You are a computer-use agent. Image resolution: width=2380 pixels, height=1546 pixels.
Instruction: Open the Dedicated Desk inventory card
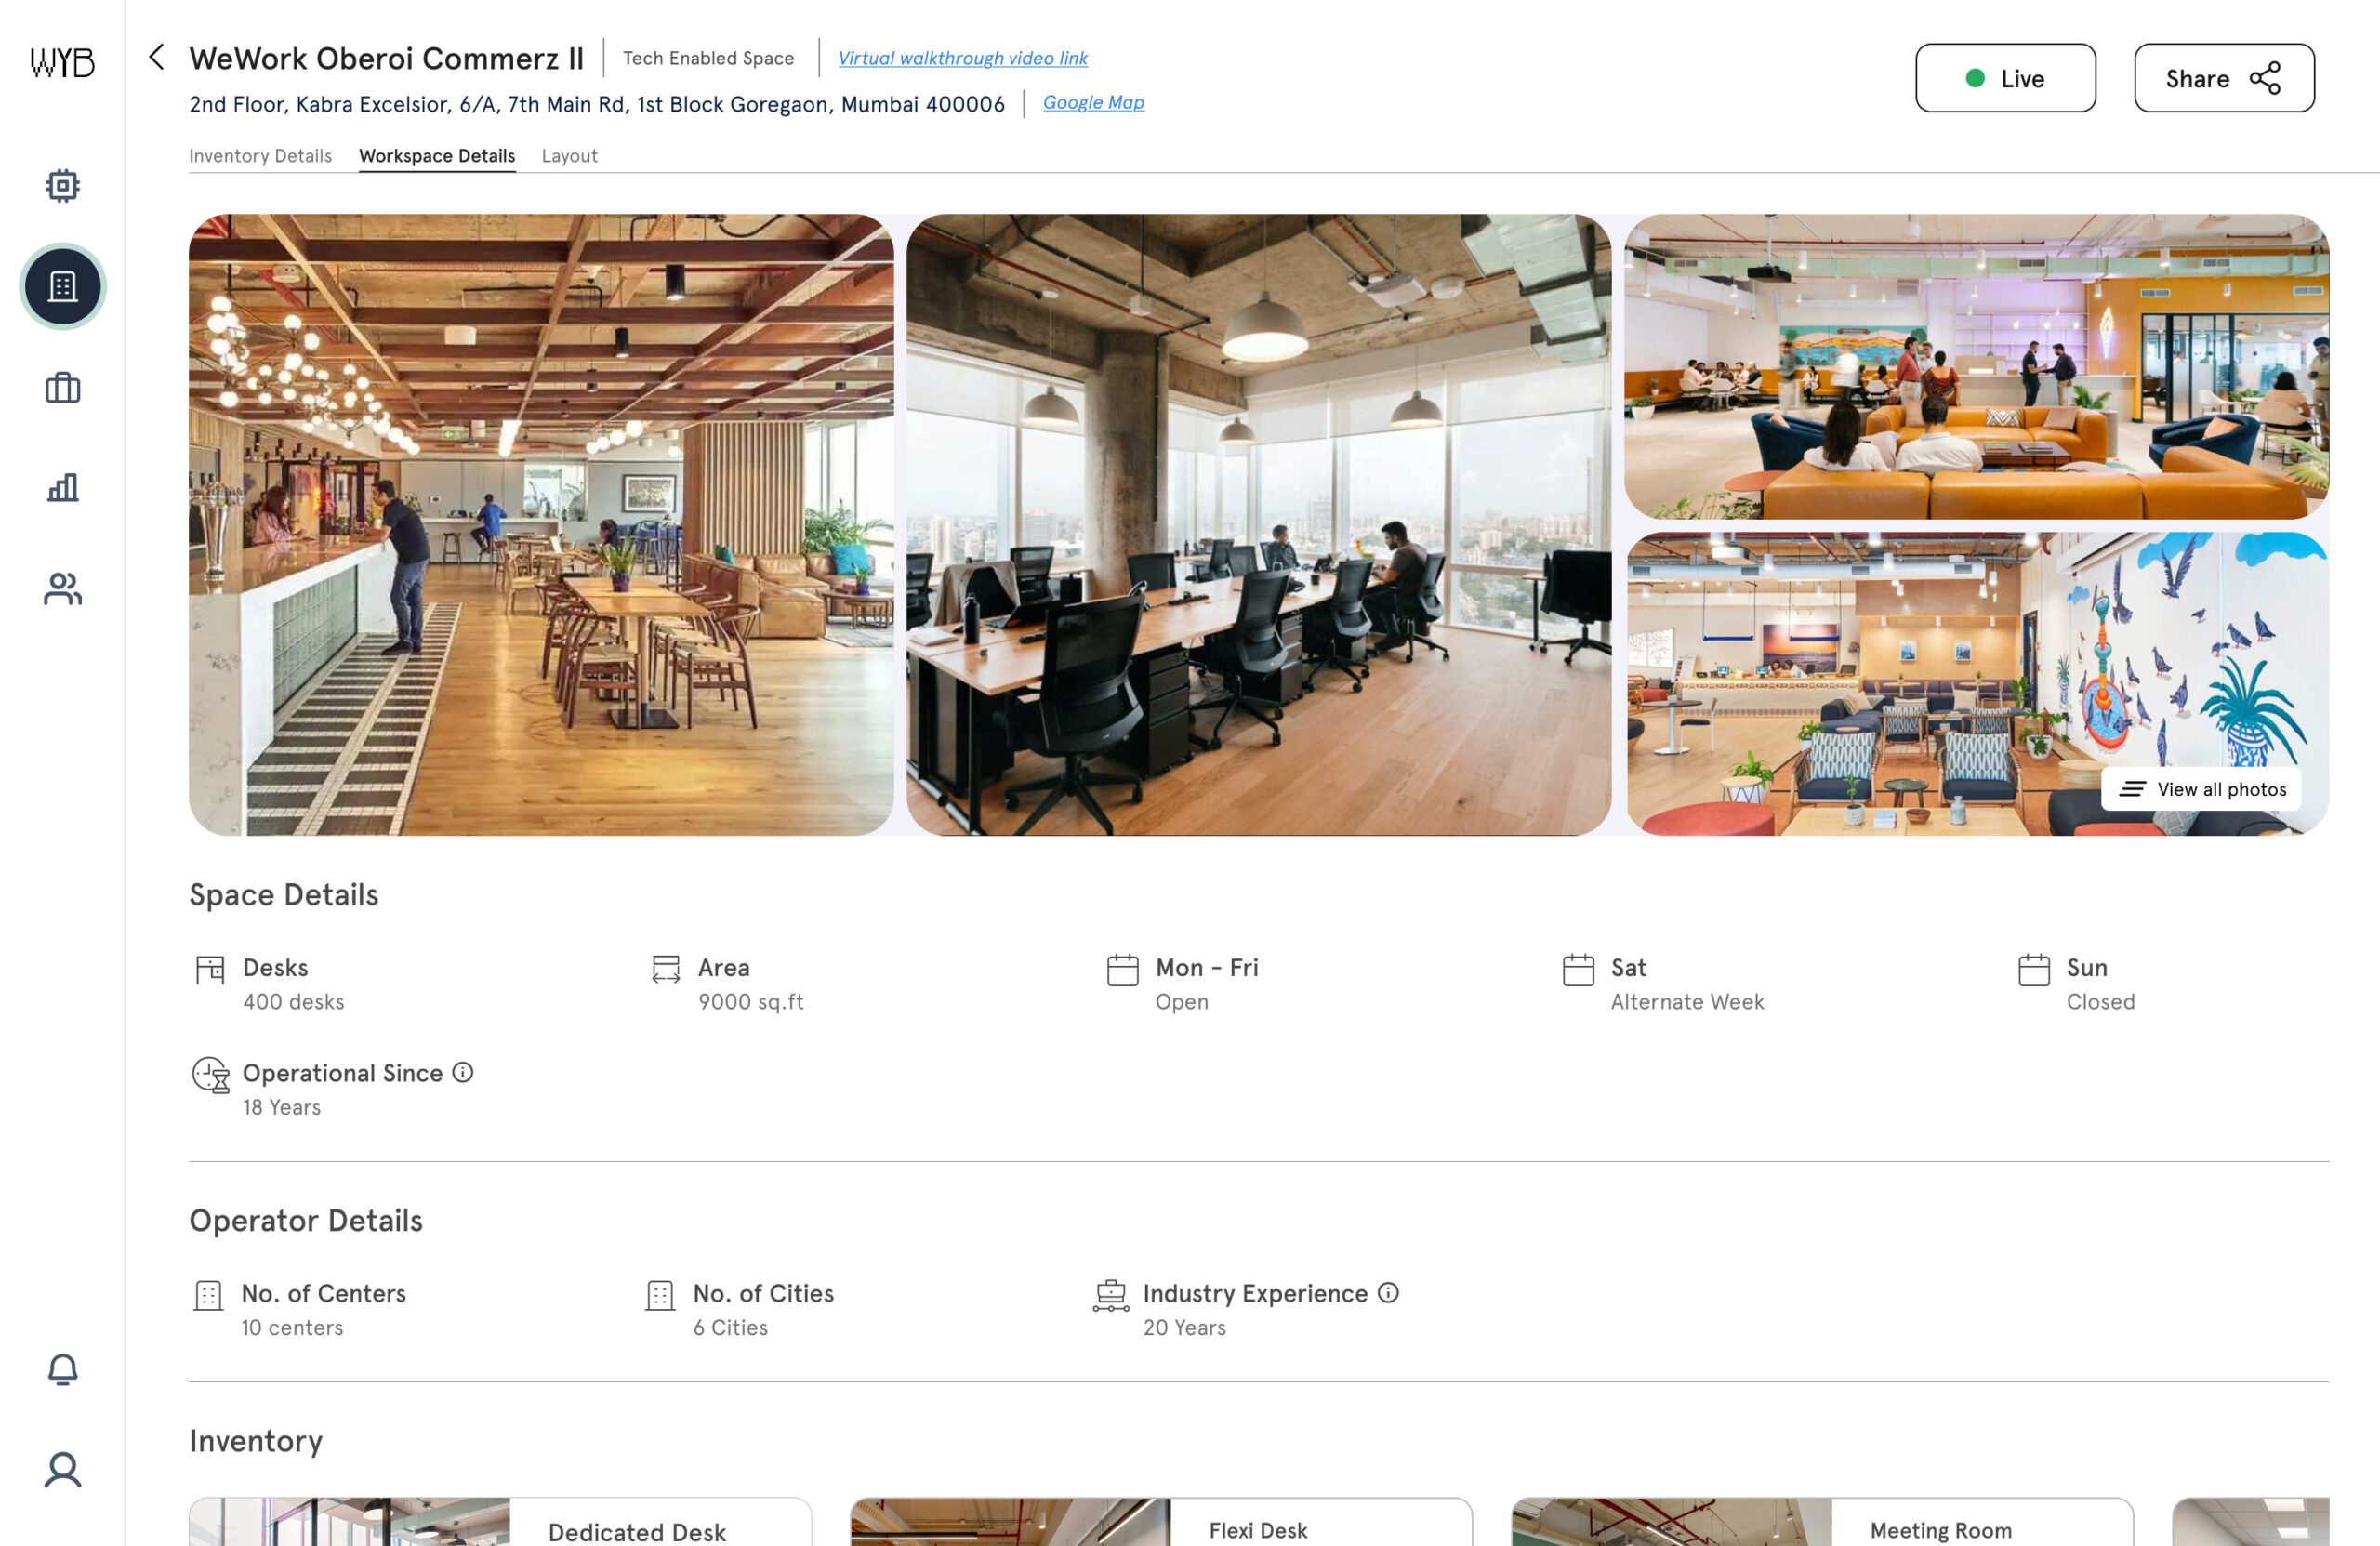500,1521
